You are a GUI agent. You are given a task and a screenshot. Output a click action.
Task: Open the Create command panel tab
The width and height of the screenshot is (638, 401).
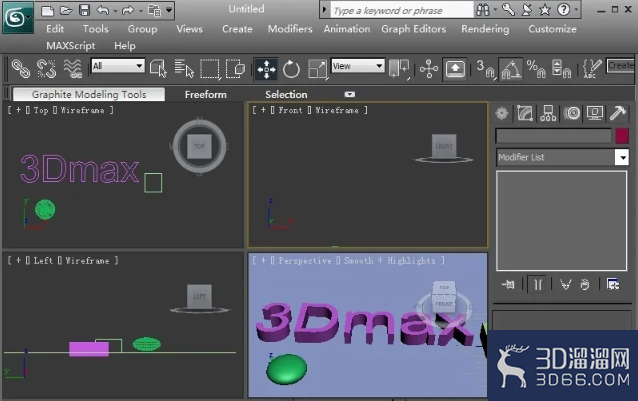[x=502, y=113]
